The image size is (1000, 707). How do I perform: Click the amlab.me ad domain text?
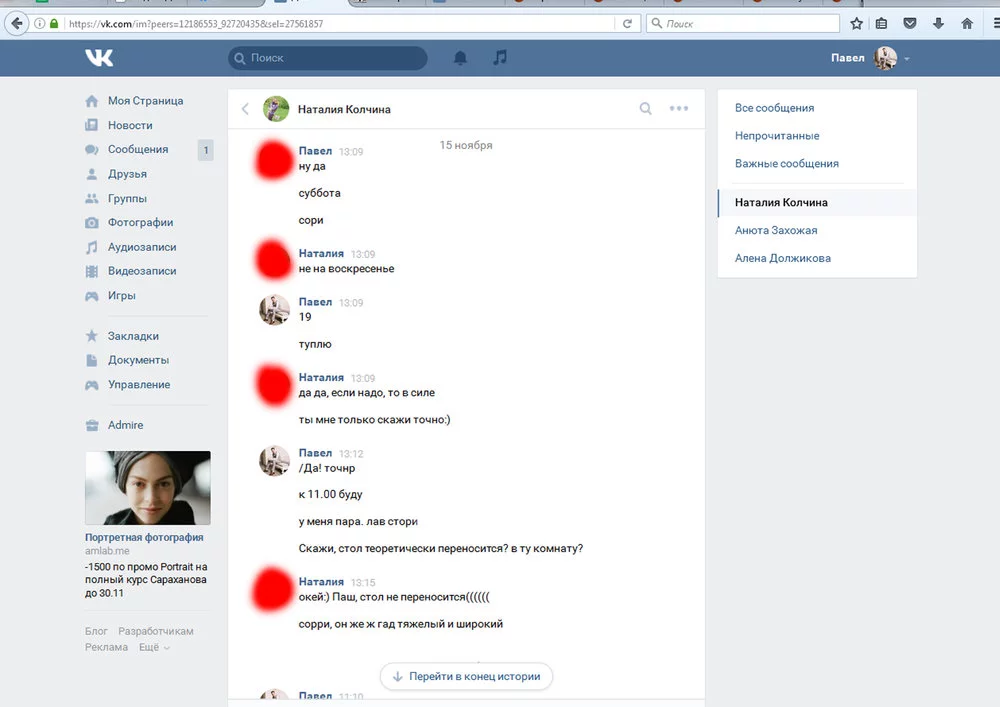[107, 551]
